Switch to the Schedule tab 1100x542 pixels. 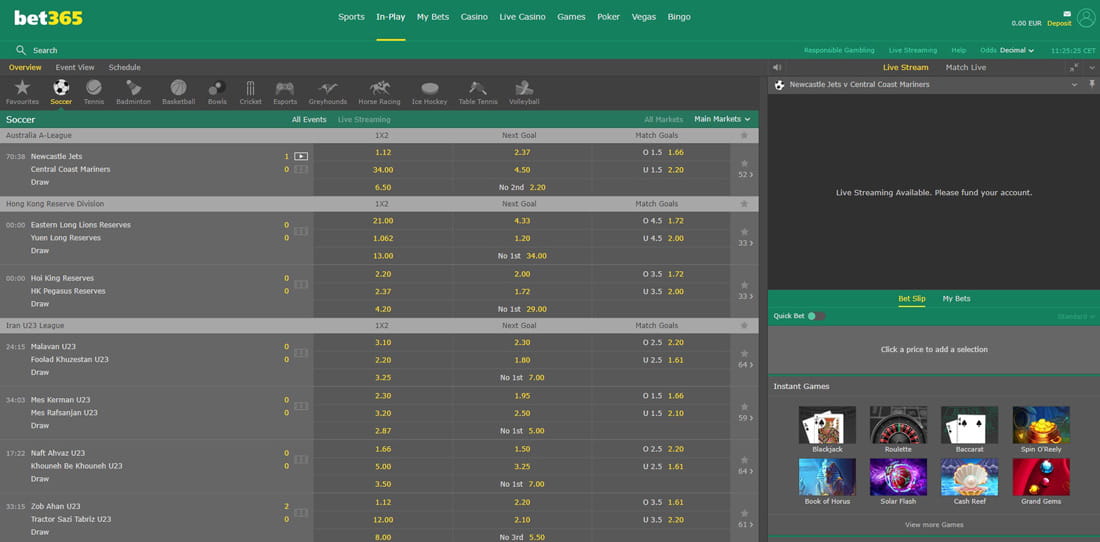pyautogui.click(x=124, y=67)
